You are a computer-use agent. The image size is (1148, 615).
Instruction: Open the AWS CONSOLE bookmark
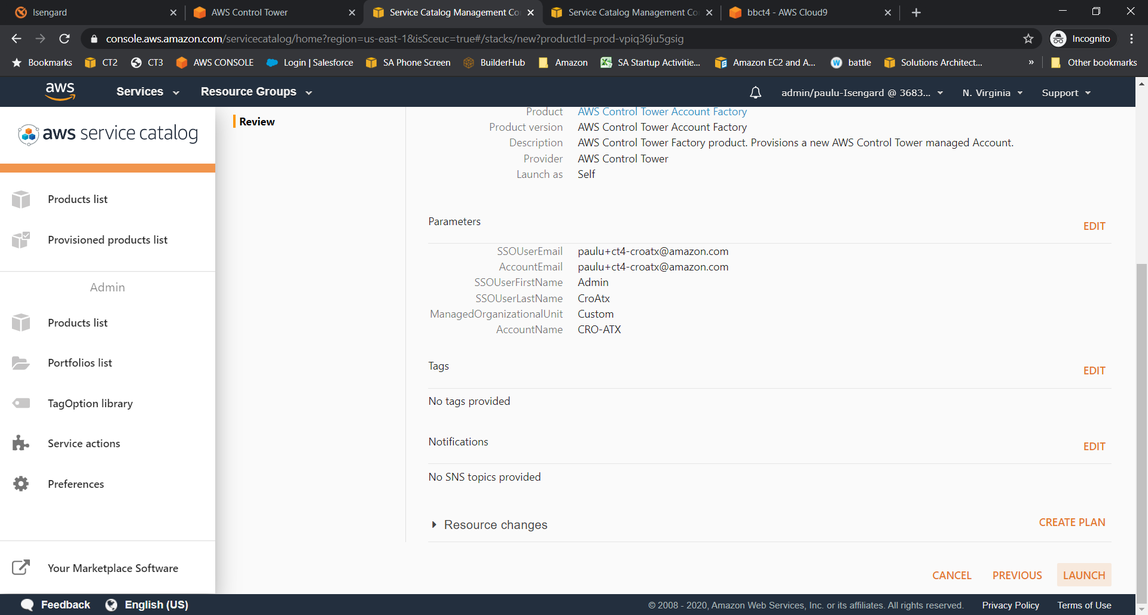[215, 62]
